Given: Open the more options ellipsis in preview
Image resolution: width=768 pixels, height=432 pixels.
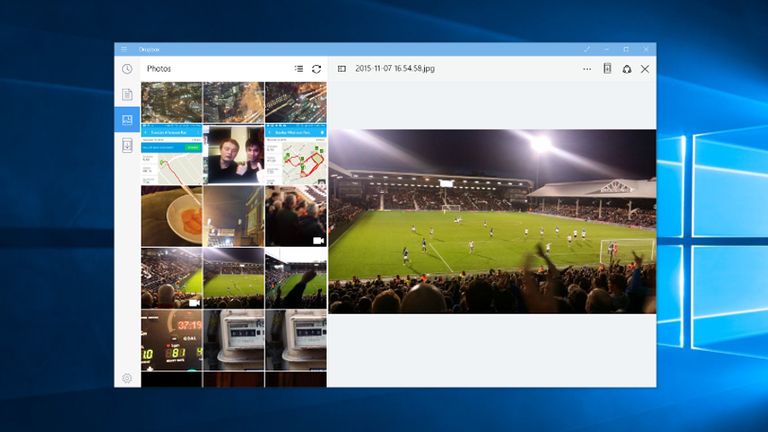Looking at the screenshot, I should (x=587, y=69).
